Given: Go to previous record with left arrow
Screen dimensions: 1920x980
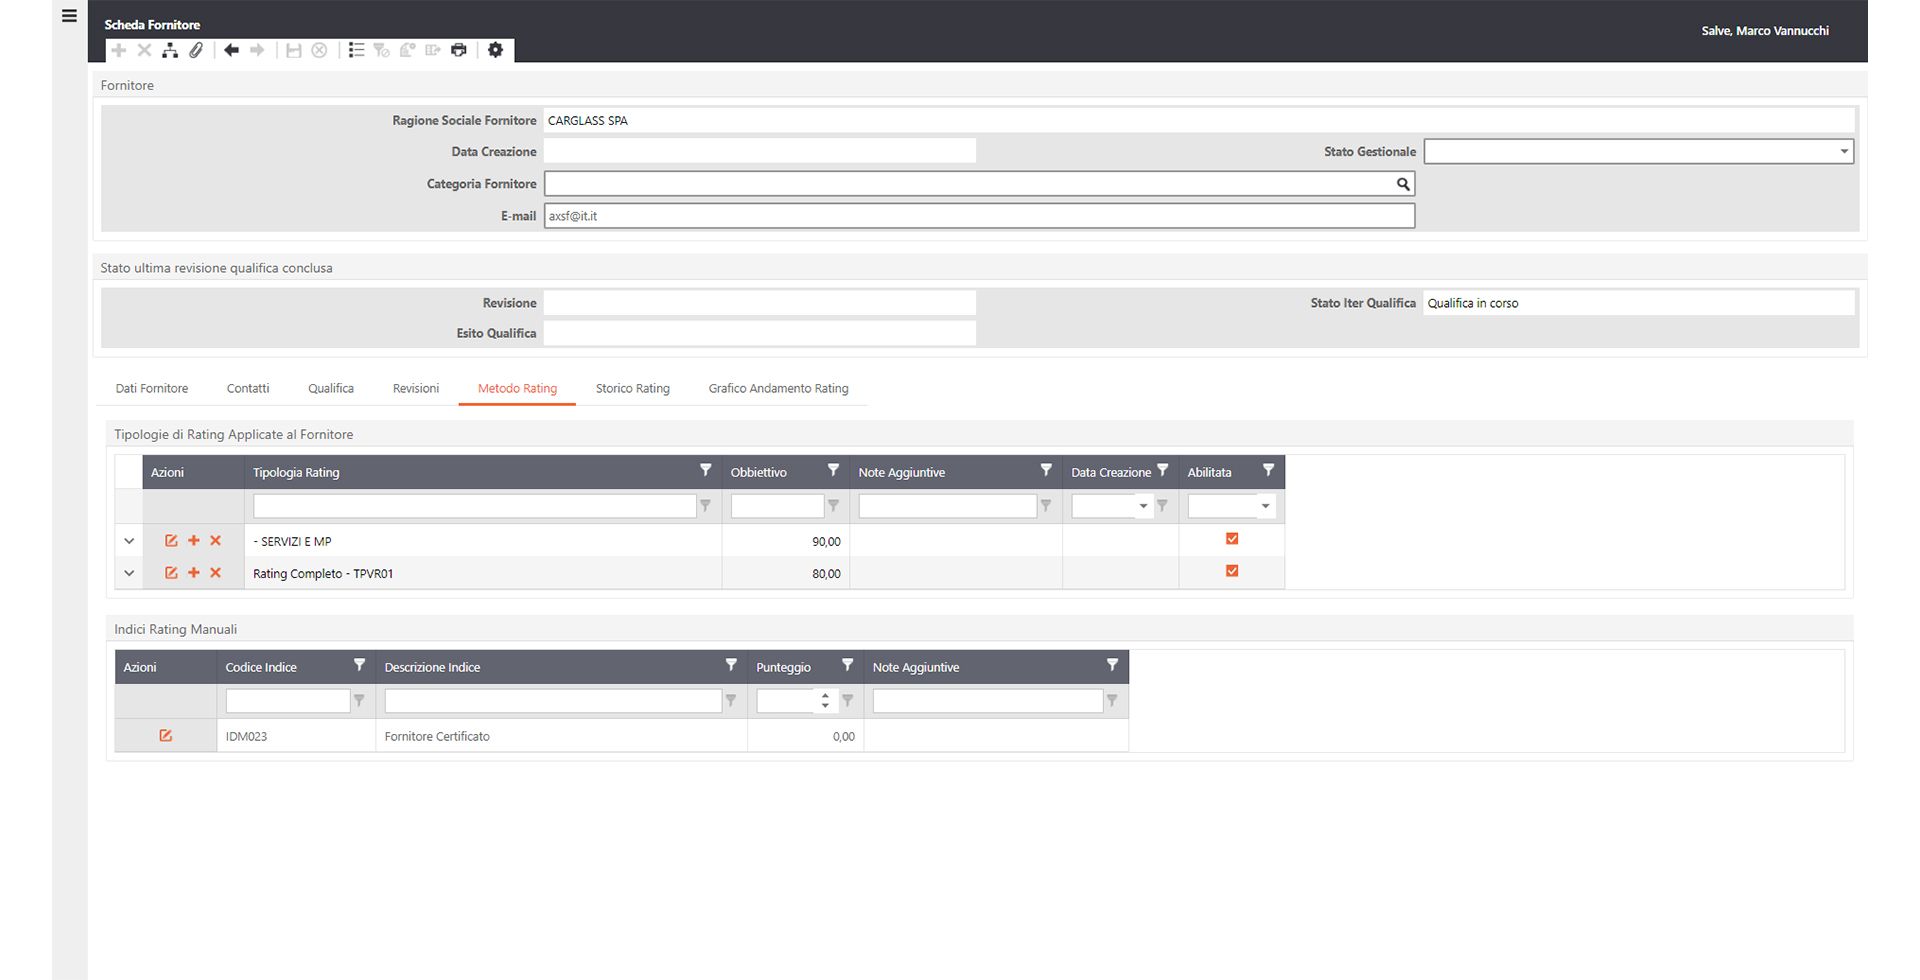Looking at the screenshot, I should (x=231, y=50).
